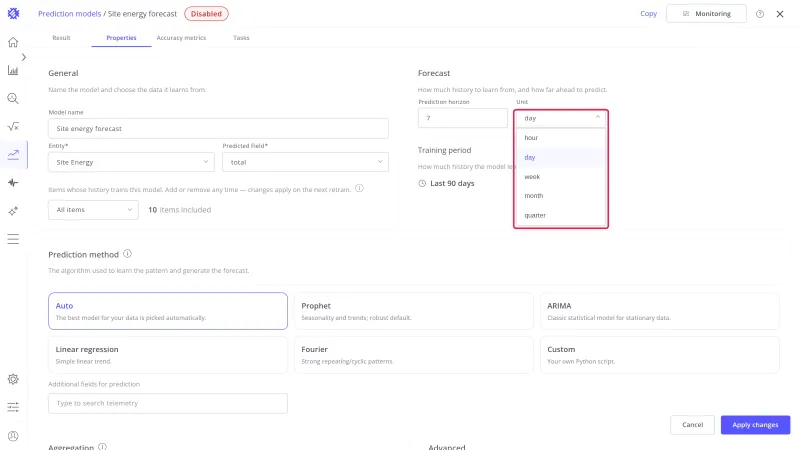Click the info icon next to Aggregation
800x450 pixels.
tap(103, 447)
